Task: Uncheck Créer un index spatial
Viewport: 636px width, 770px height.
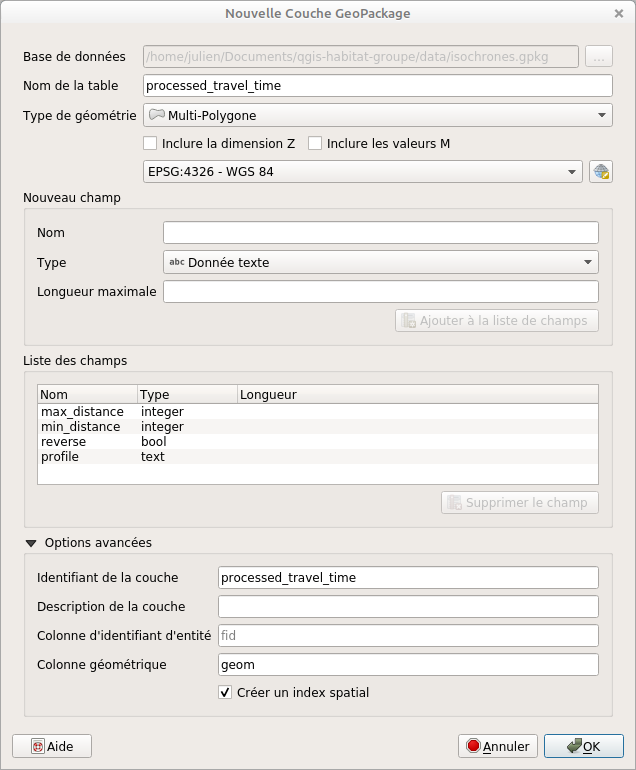Action: pyautogui.click(x=225, y=692)
